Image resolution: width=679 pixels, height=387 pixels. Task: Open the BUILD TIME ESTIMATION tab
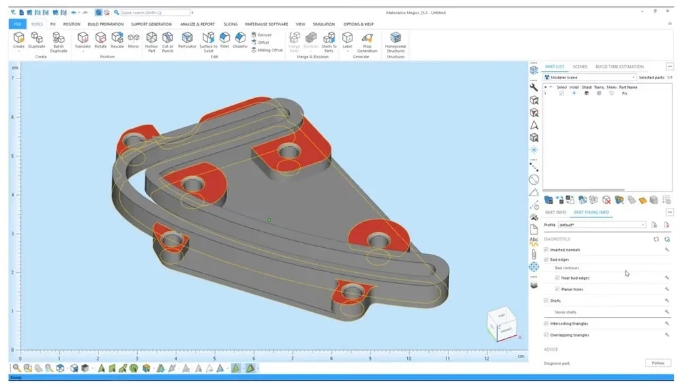(x=620, y=67)
